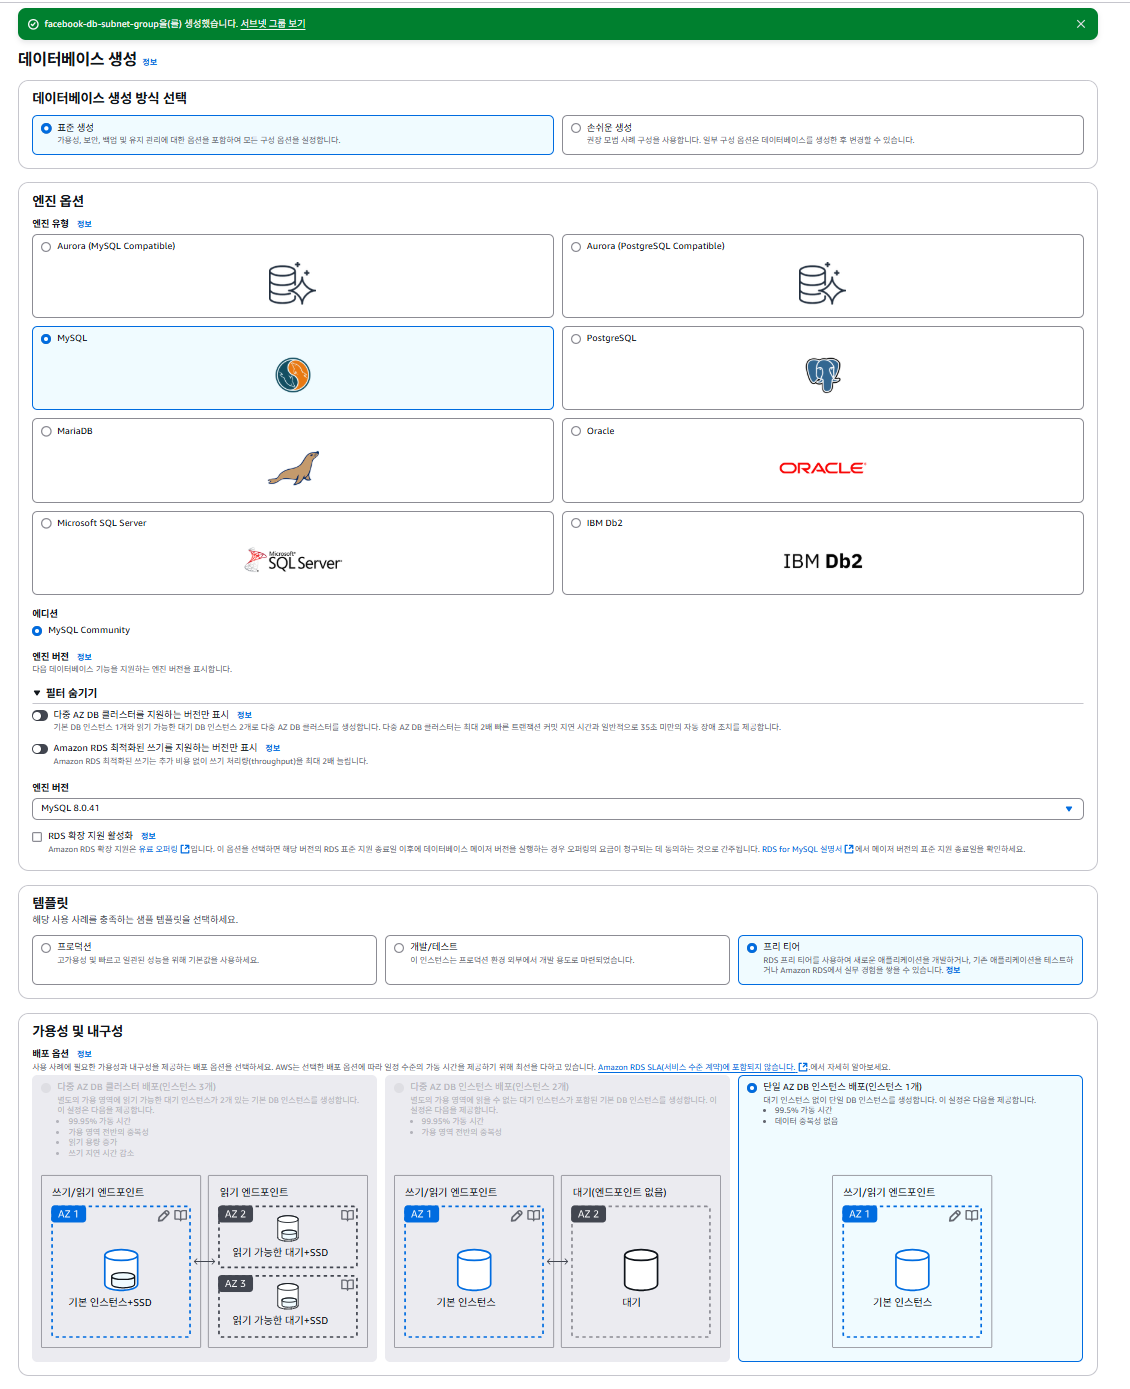Click AZ 2 badge in 읽기 엔드포인트 diagram

235,1215
